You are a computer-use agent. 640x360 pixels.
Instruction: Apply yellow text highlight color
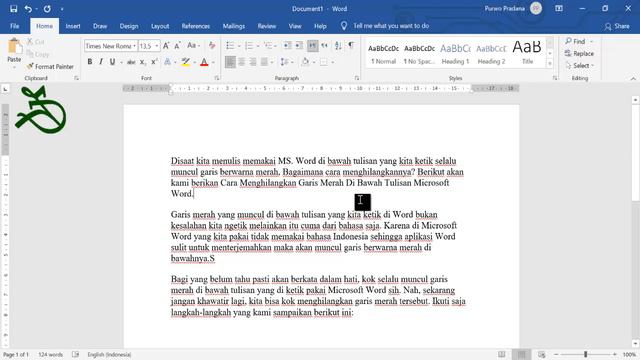coord(185,62)
